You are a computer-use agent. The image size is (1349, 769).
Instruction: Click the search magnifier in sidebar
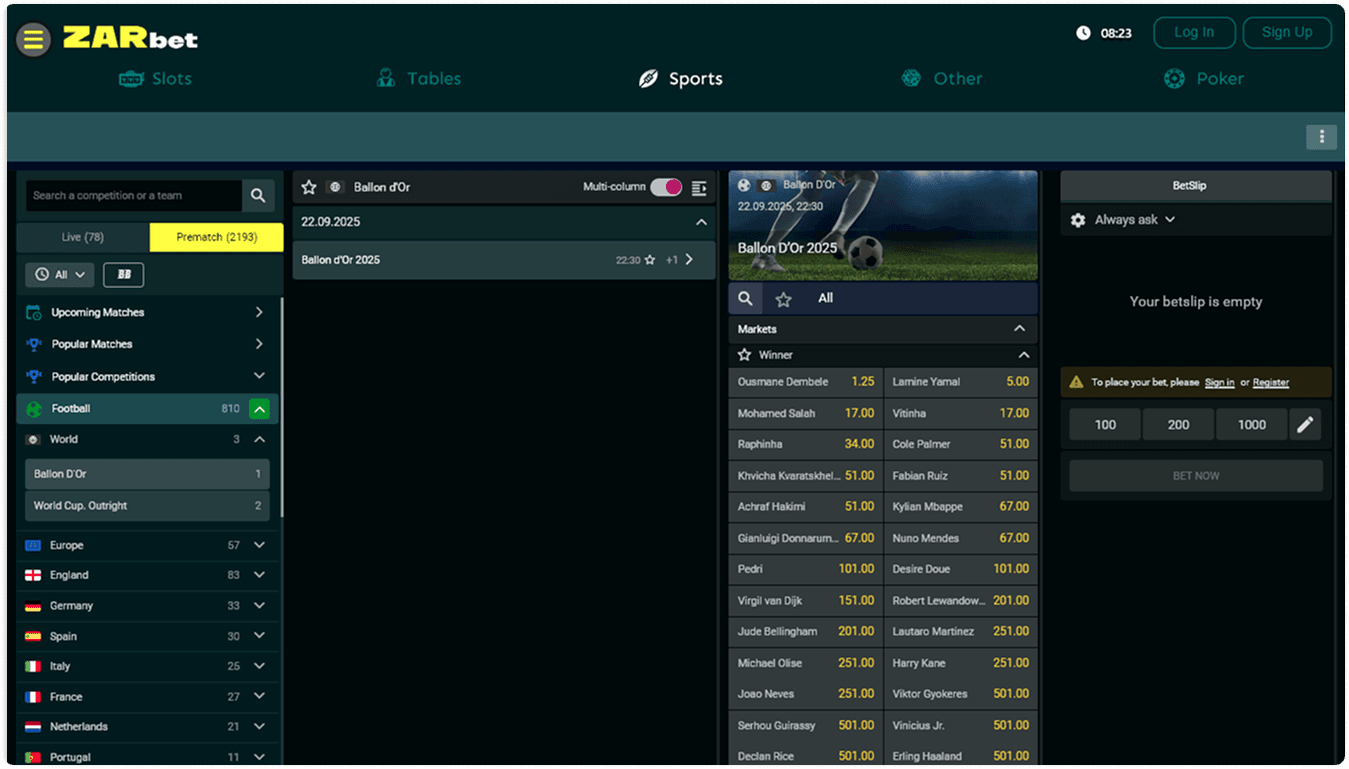(x=258, y=196)
